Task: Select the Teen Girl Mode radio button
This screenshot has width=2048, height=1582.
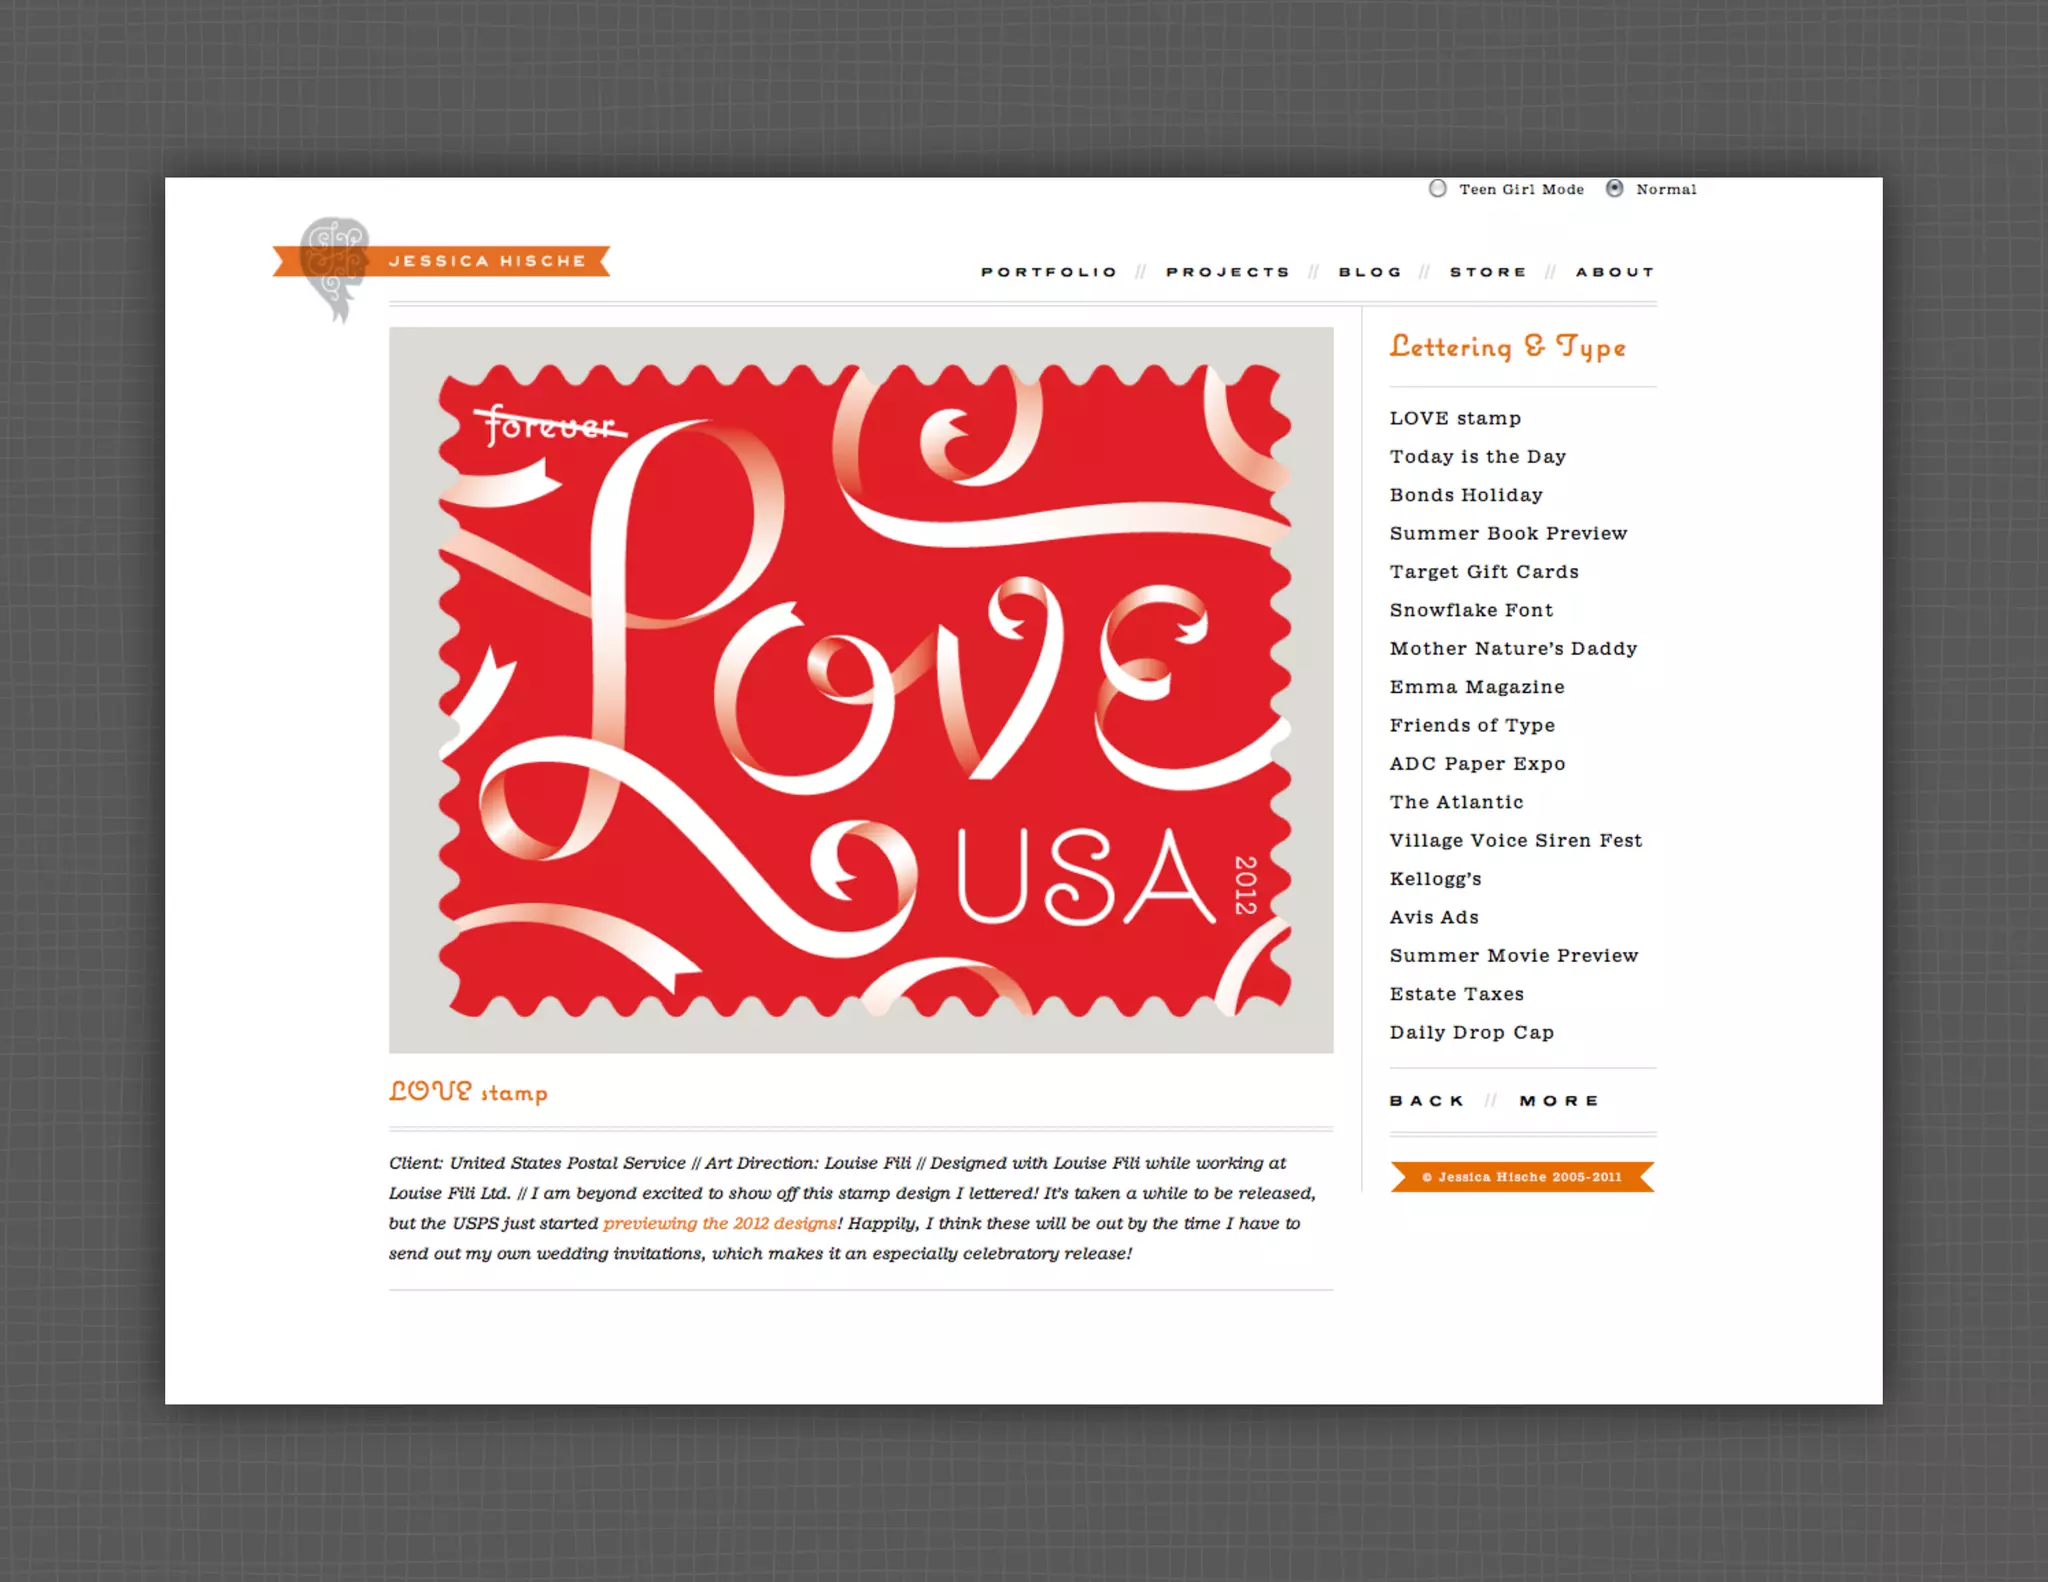Action: pyautogui.click(x=1437, y=189)
